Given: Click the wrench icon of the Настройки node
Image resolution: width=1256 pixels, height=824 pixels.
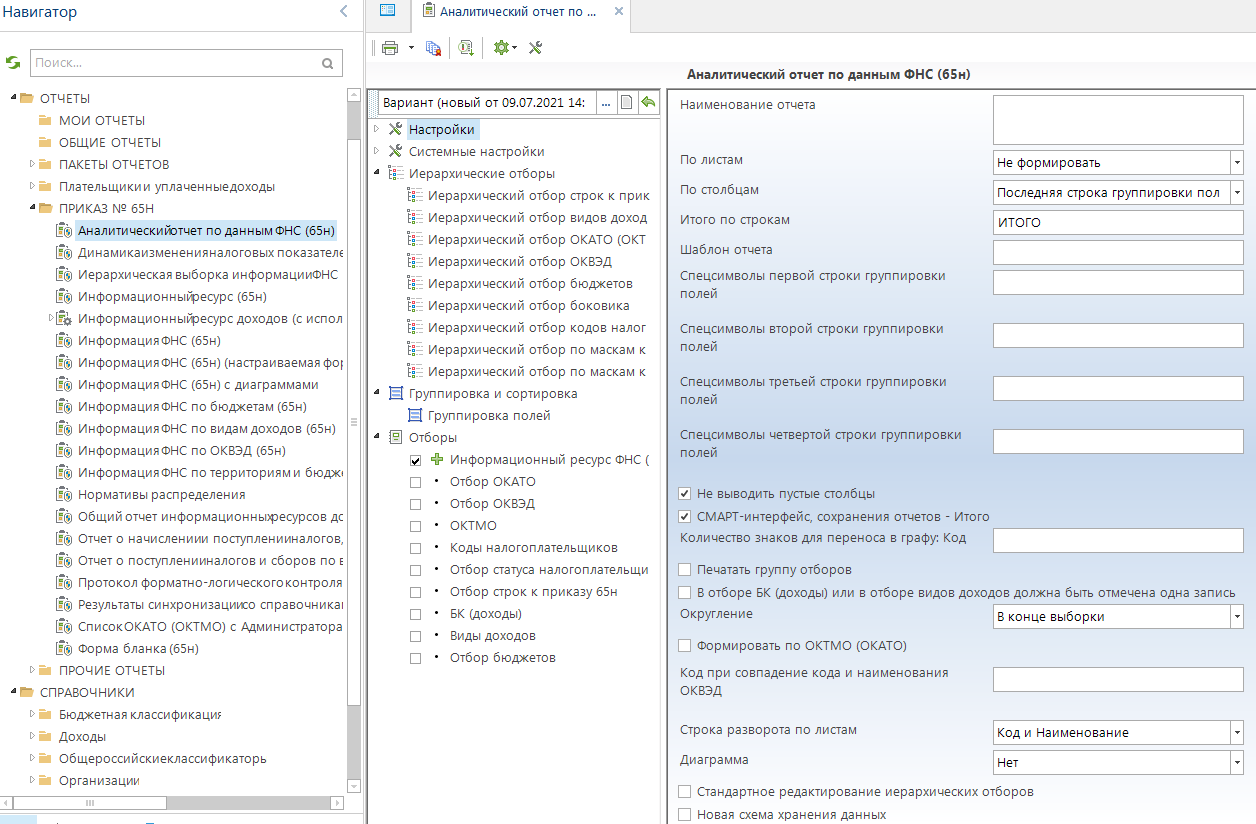Looking at the screenshot, I should point(395,129).
